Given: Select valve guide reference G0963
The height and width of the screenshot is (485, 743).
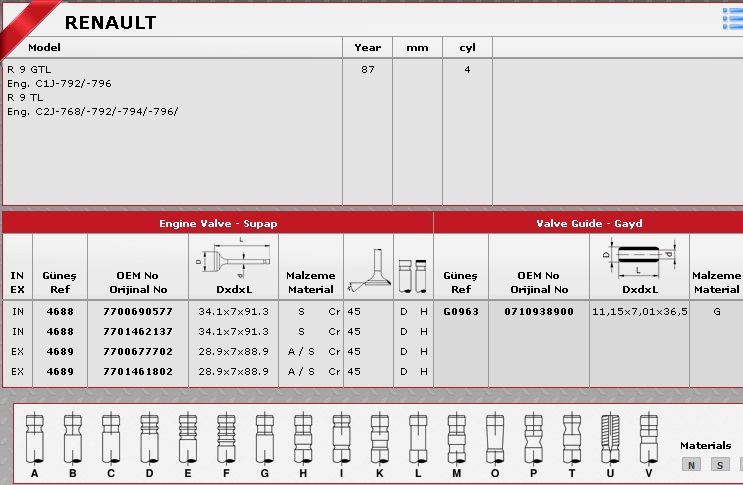Looking at the screenshot, I should click(x=460, y=312).
